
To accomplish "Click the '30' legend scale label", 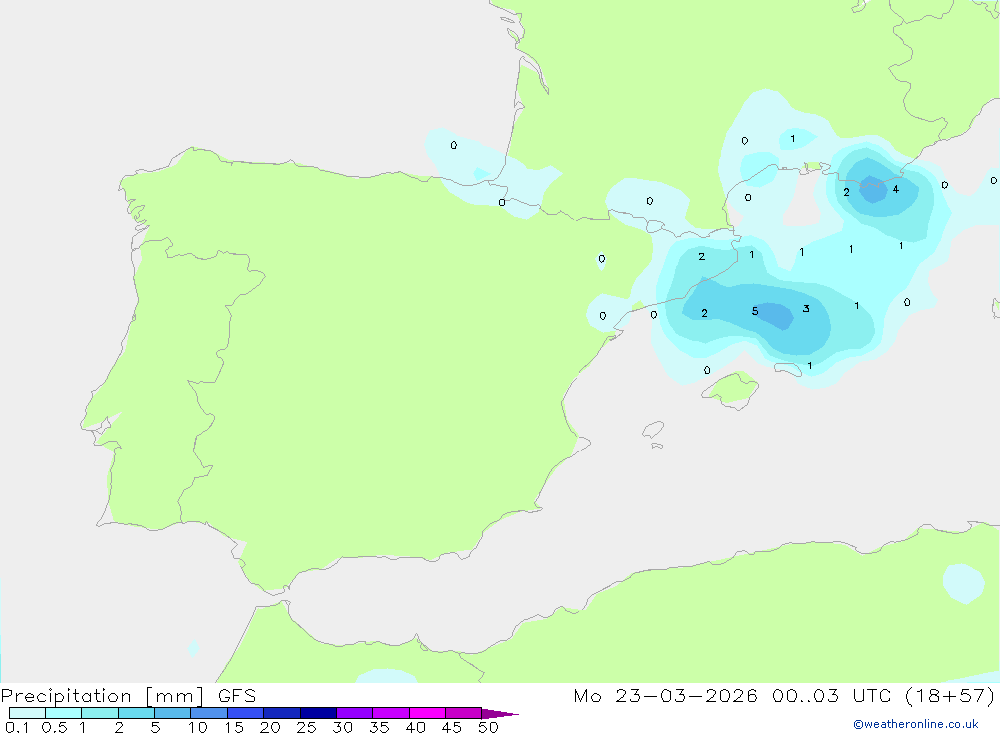I will pyautogui.click(x=343, y=727).
